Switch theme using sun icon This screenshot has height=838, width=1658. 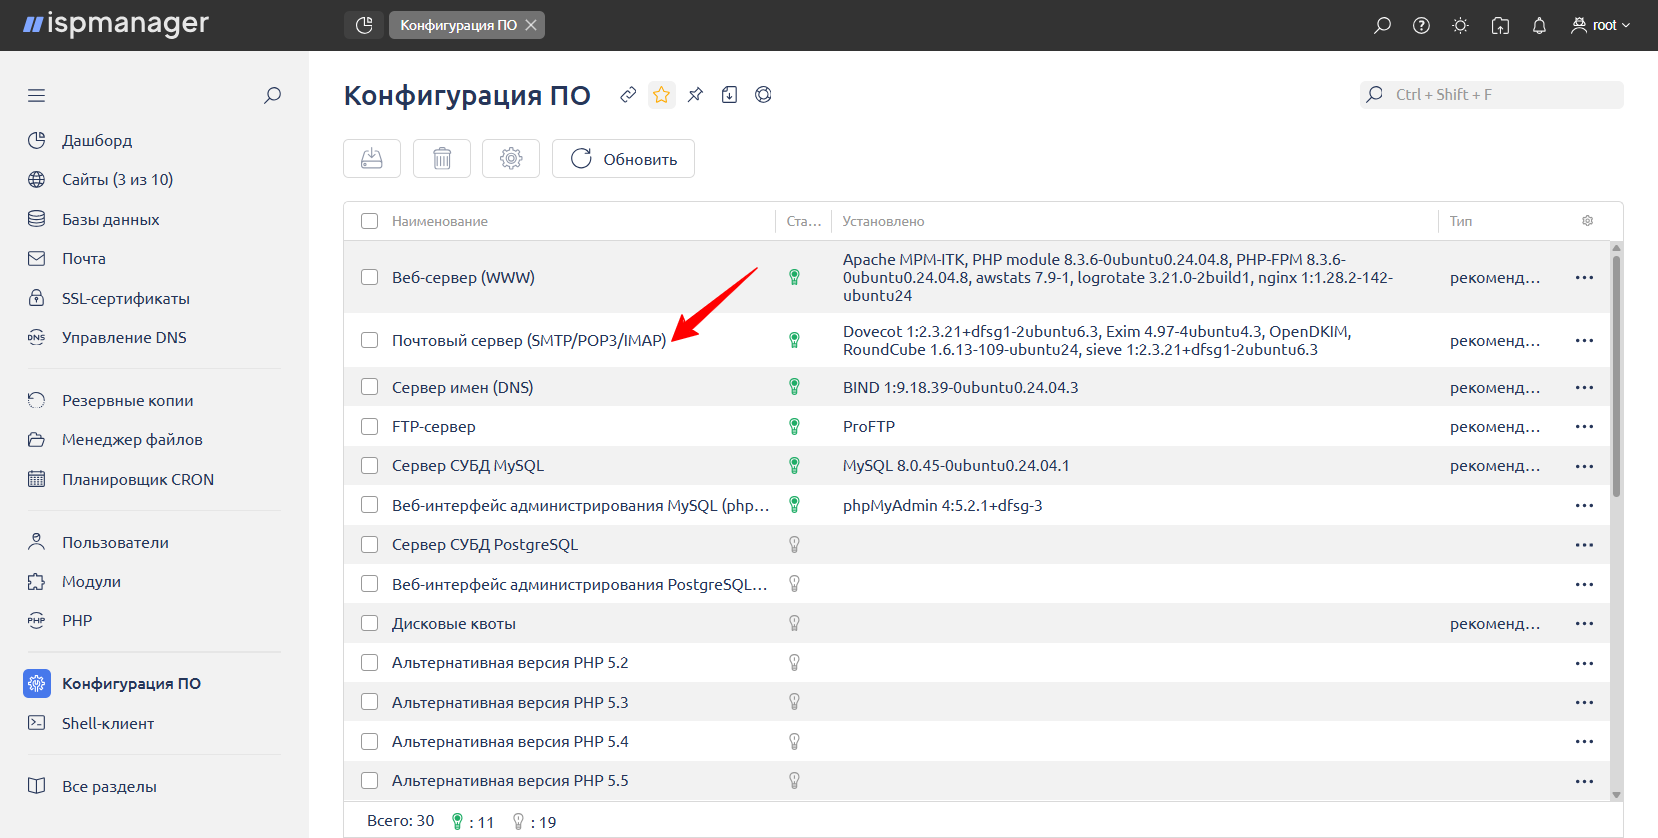click(1460, 26)
